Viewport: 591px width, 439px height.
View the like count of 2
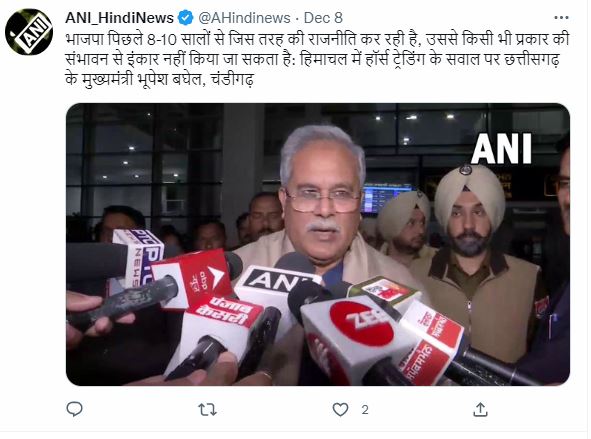tap(364, 410)
